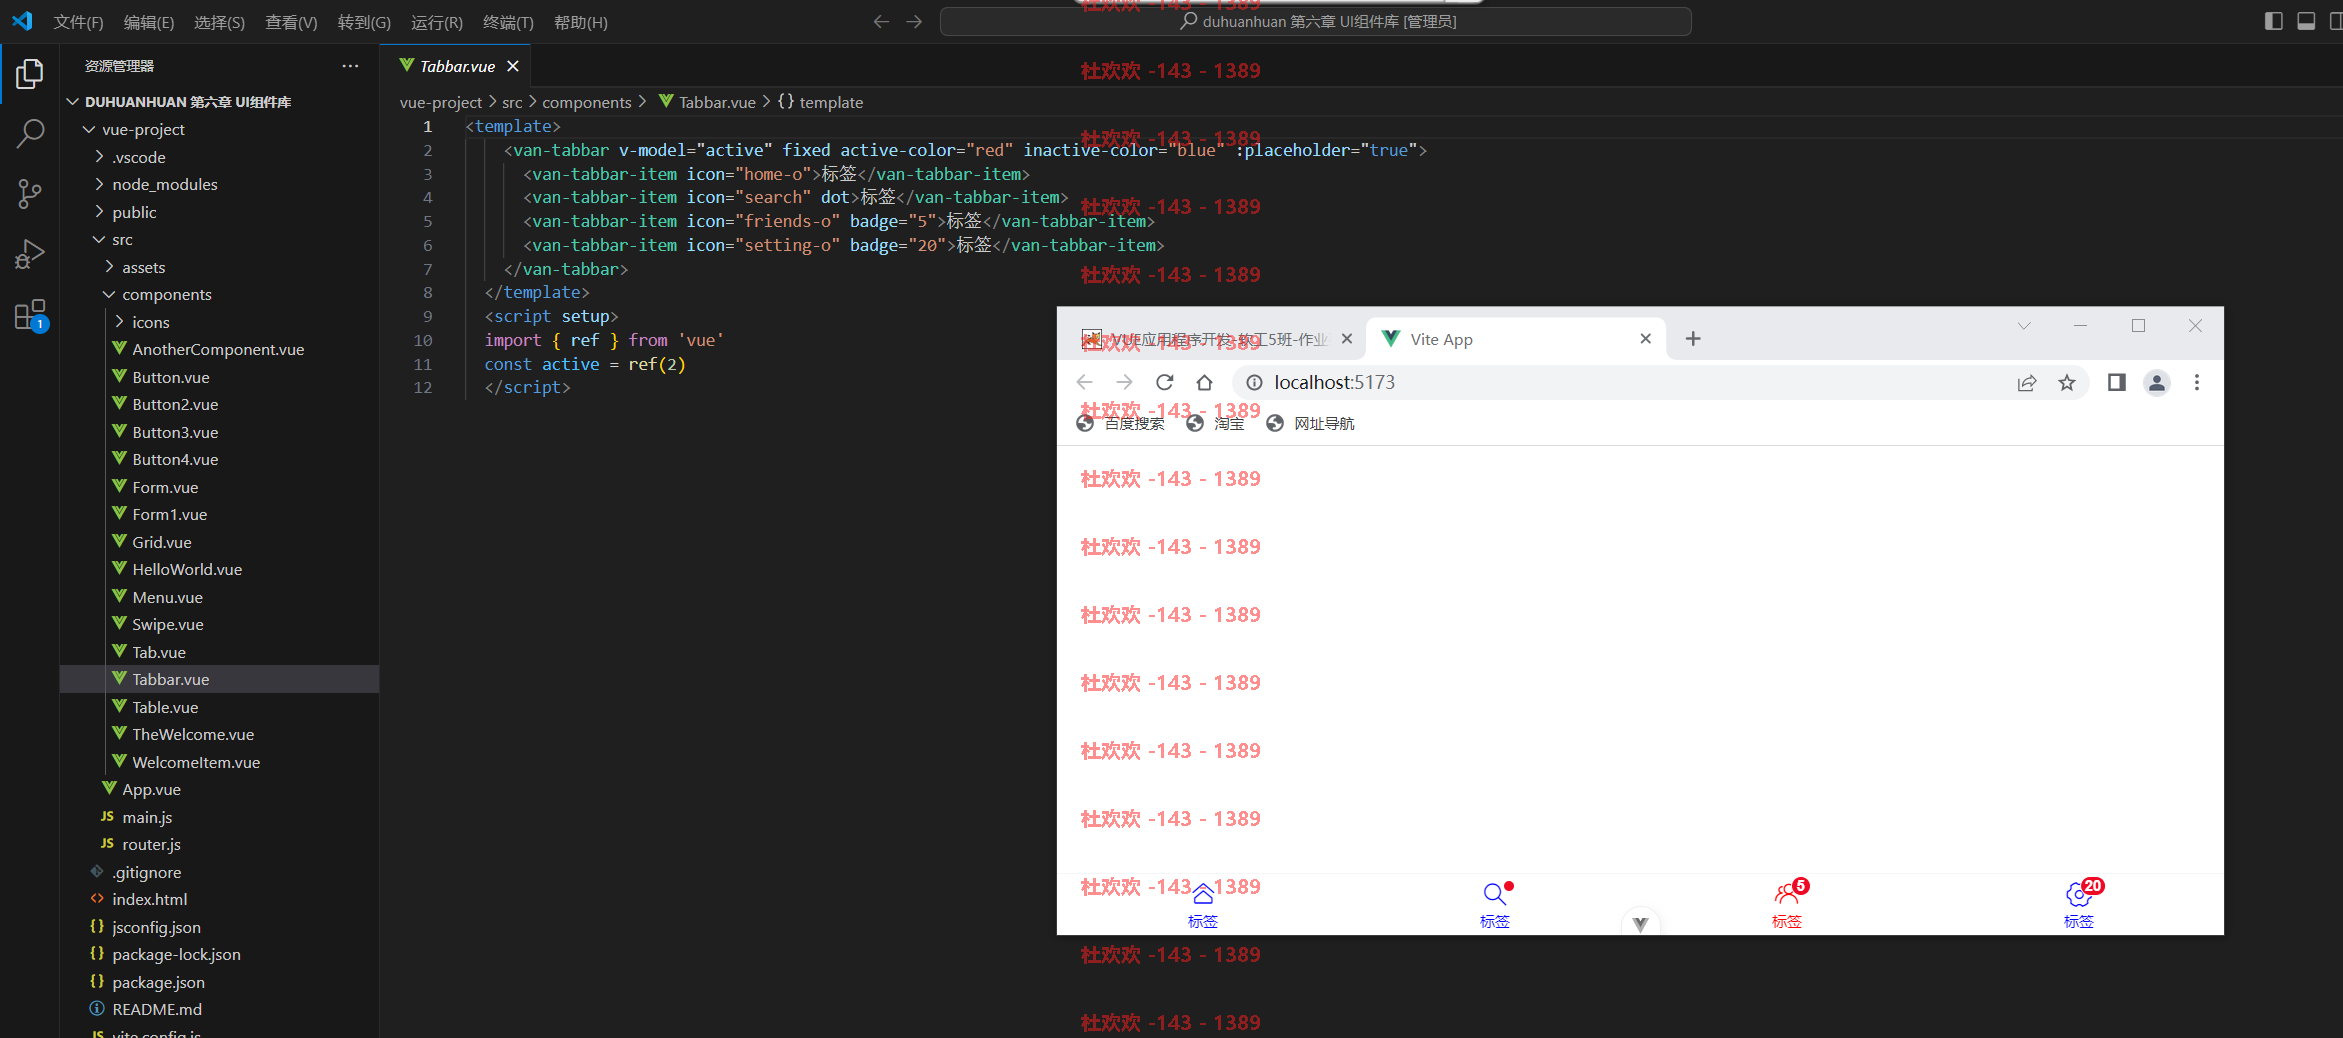2343x1038 pixels.
Task: Open the 编辑(E) menu
Action: click(x=148, y=22)
